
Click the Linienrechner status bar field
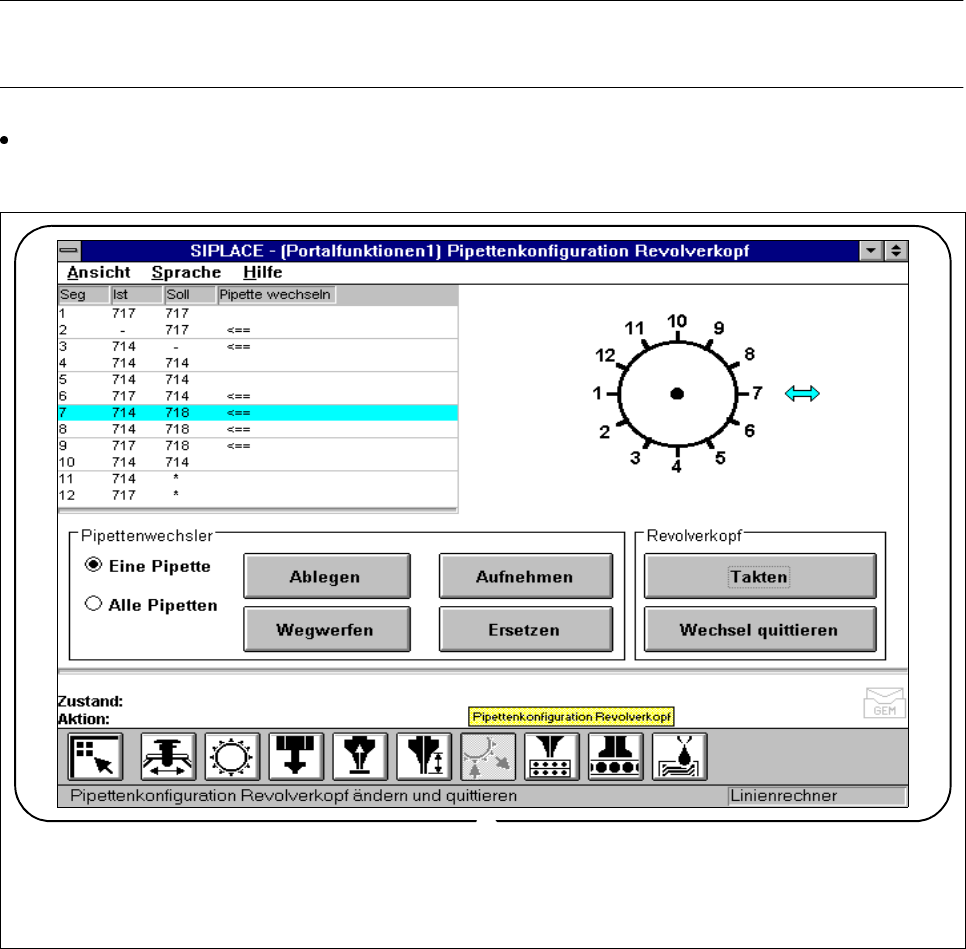click(x=816, y=796)
